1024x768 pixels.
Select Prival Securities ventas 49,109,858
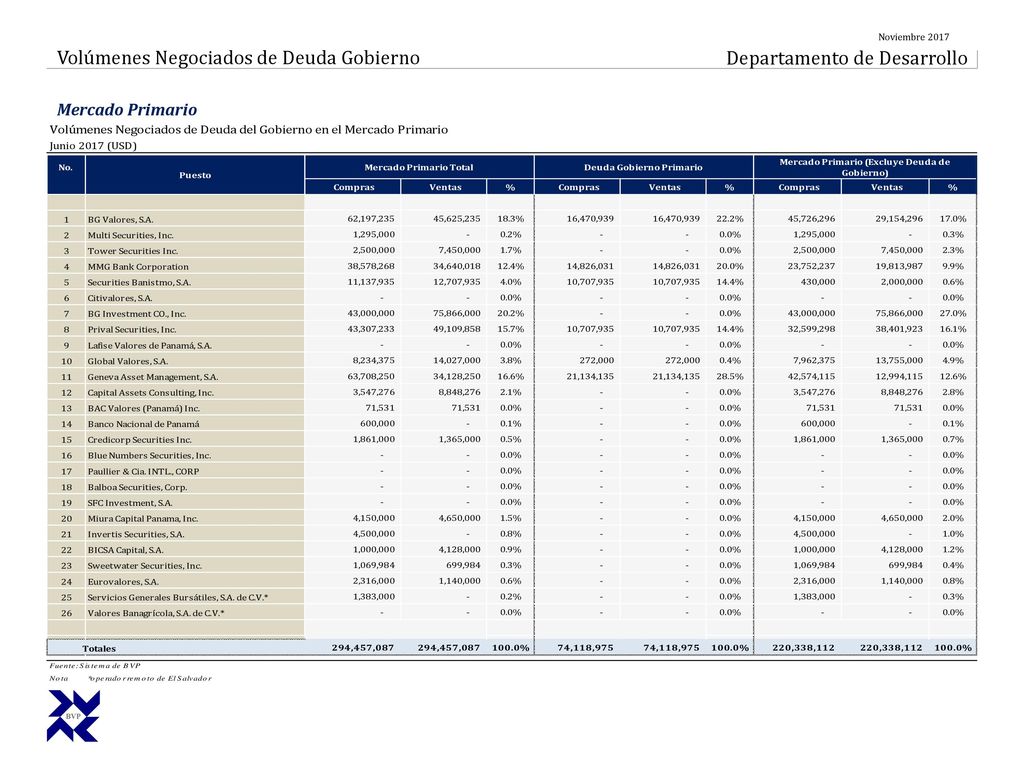coord(456,329)
